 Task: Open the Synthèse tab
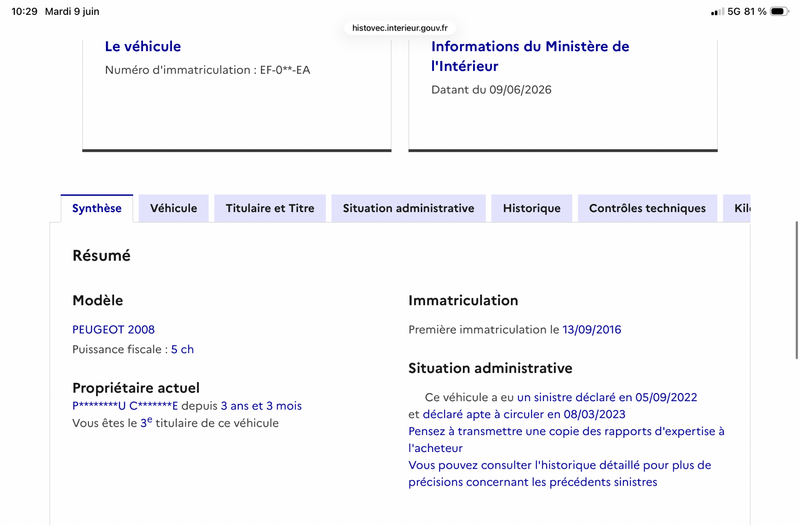(96, 208)
